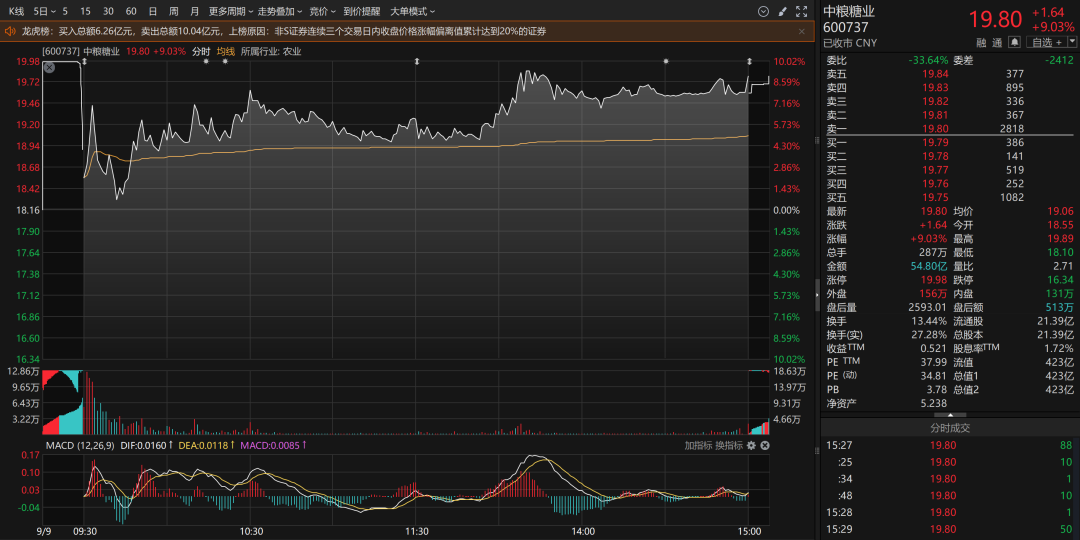Click the event marker at 09:30
The image size is (1080, 540).
click(x=84, y=62)
